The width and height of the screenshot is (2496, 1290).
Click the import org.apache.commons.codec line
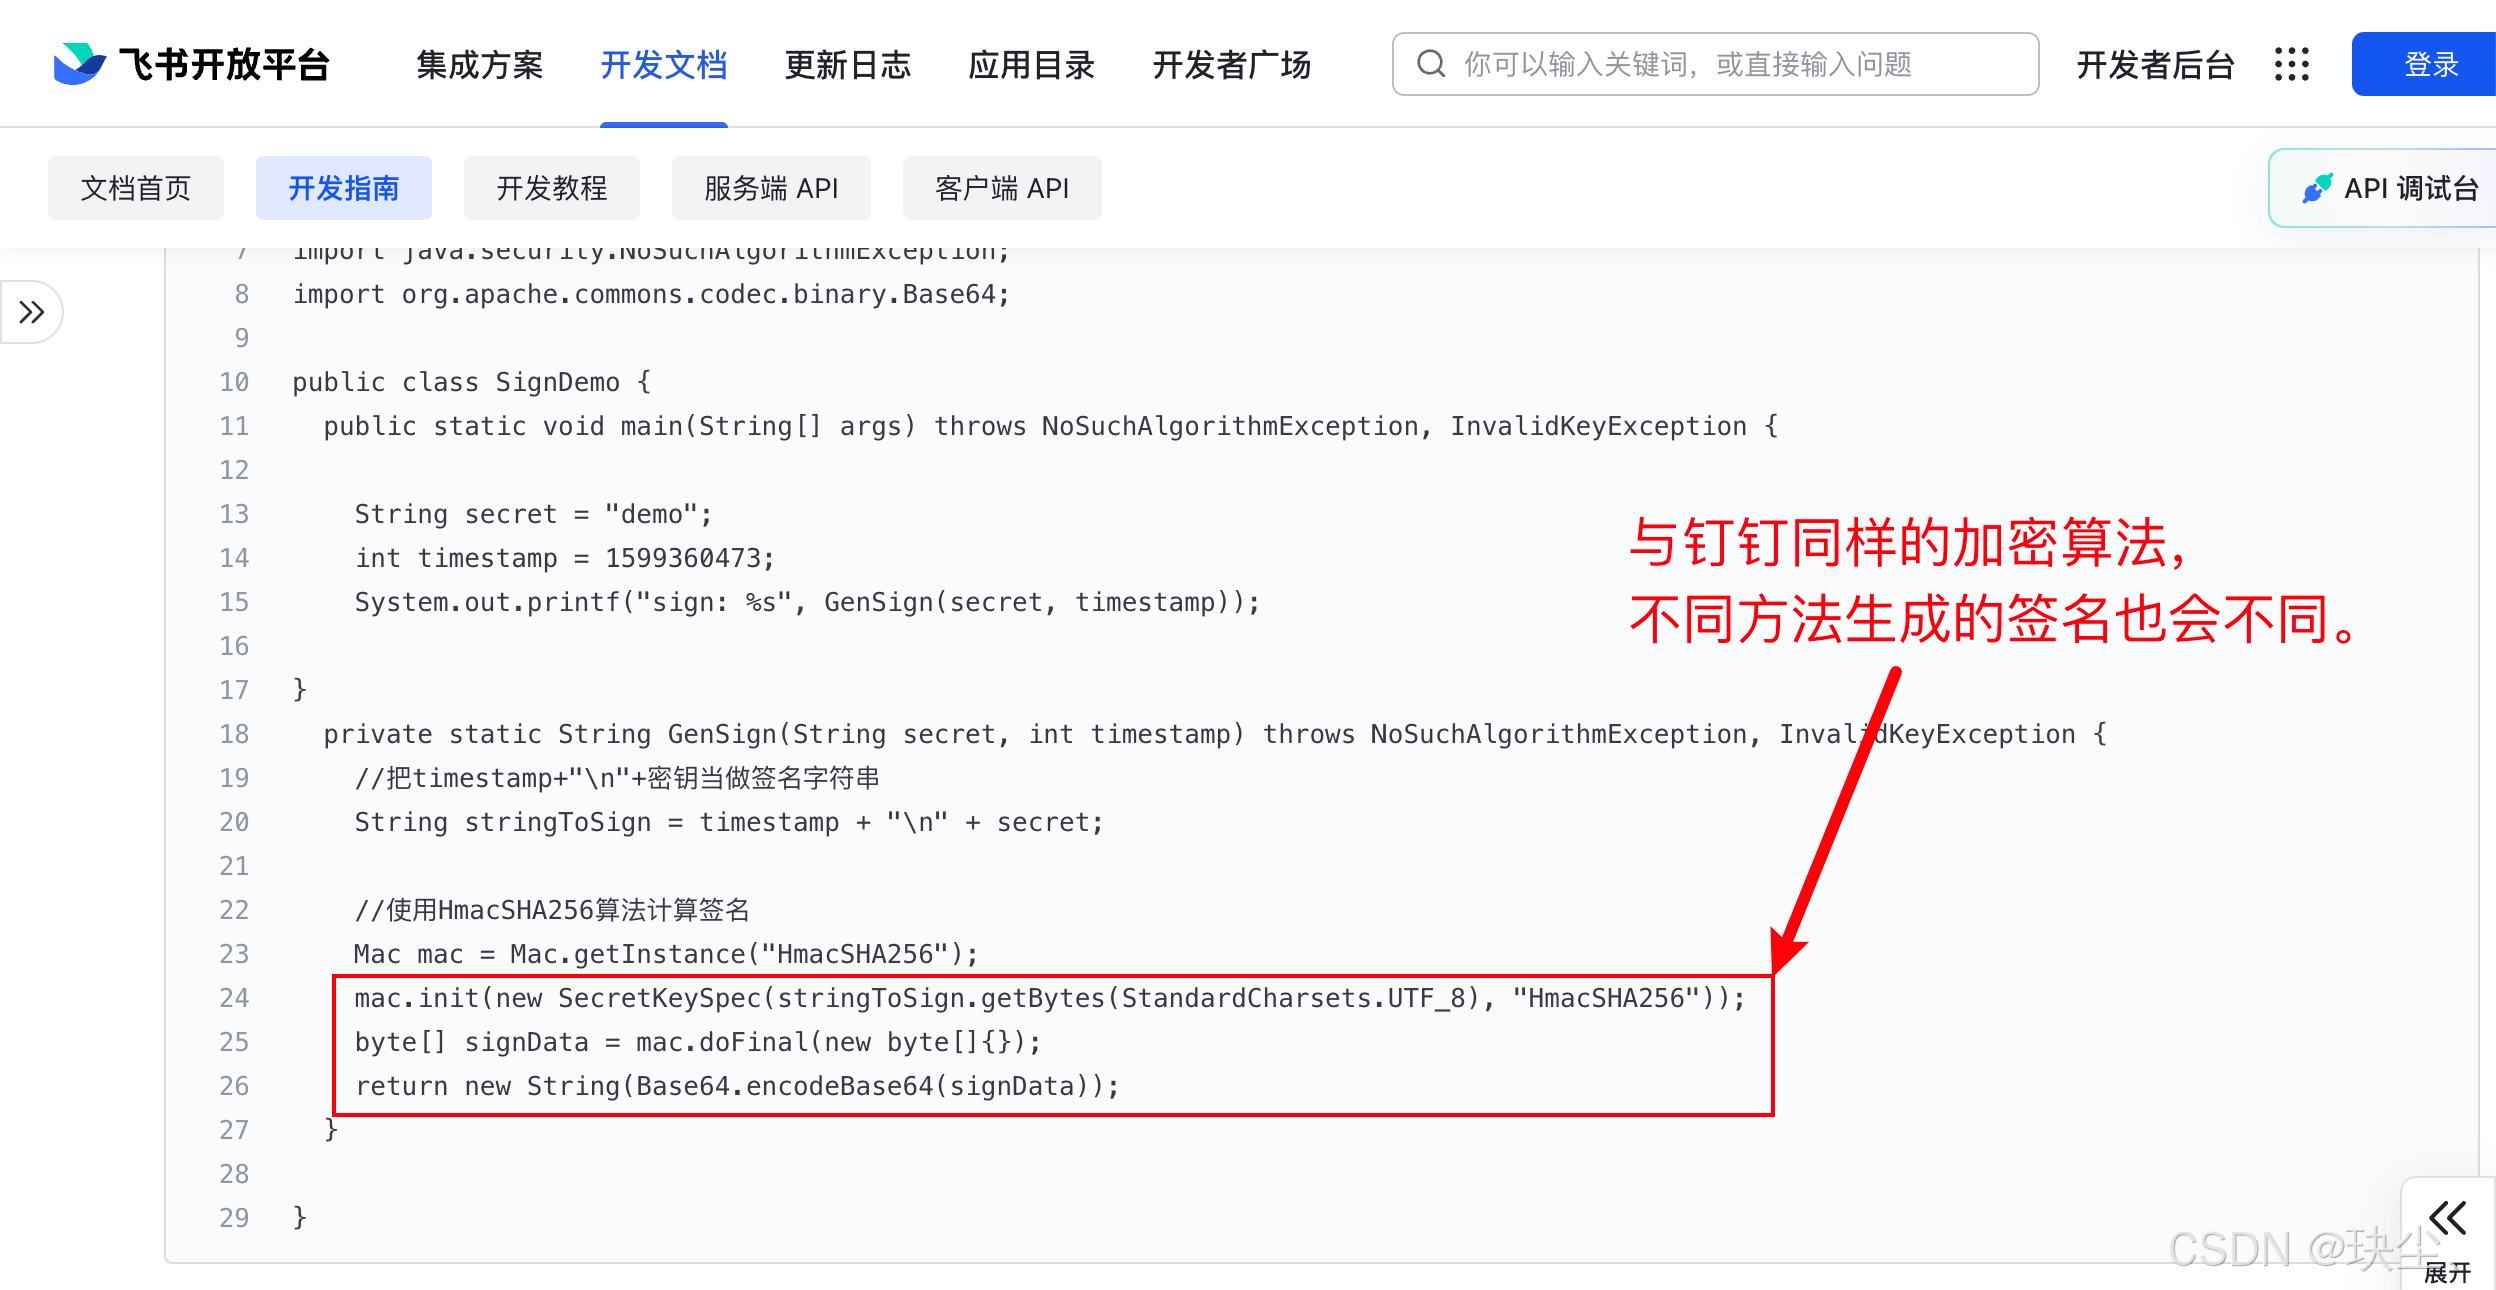[651, 294]
